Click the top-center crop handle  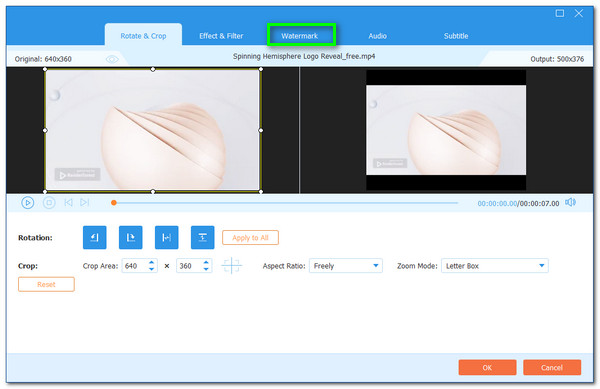153,69
